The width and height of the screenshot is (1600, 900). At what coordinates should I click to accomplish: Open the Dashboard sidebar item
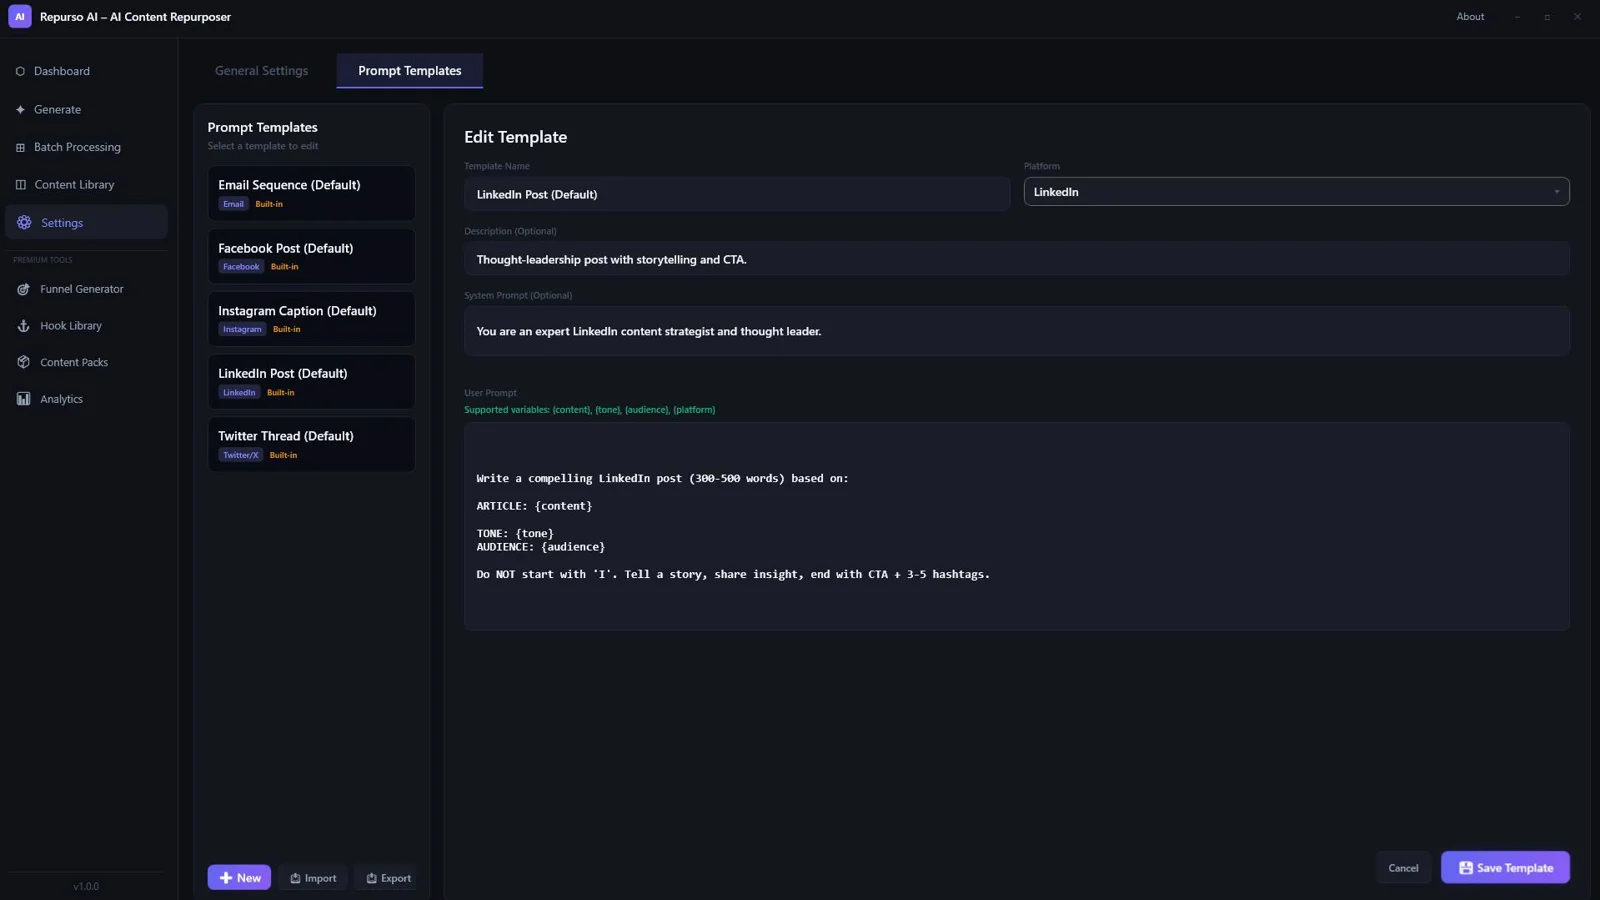86,71
